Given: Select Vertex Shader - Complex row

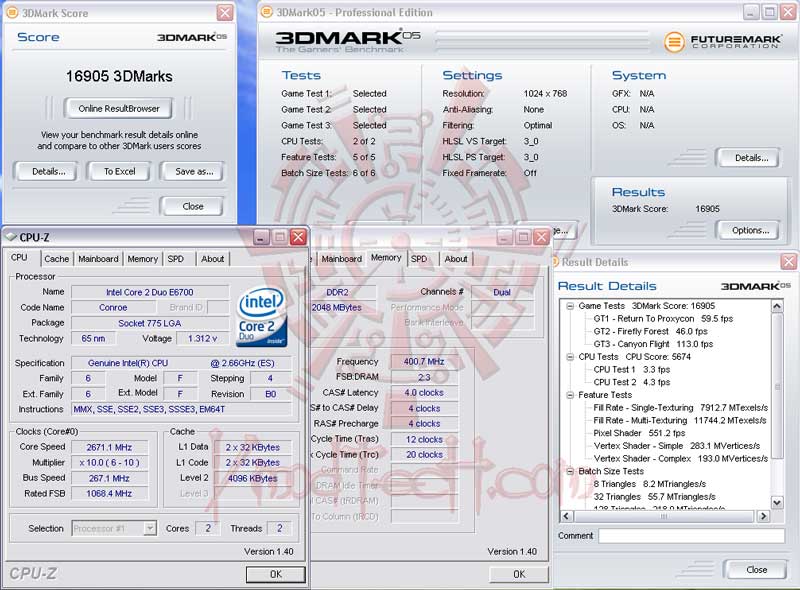Looking at the screenshot, I should (681, 458).
